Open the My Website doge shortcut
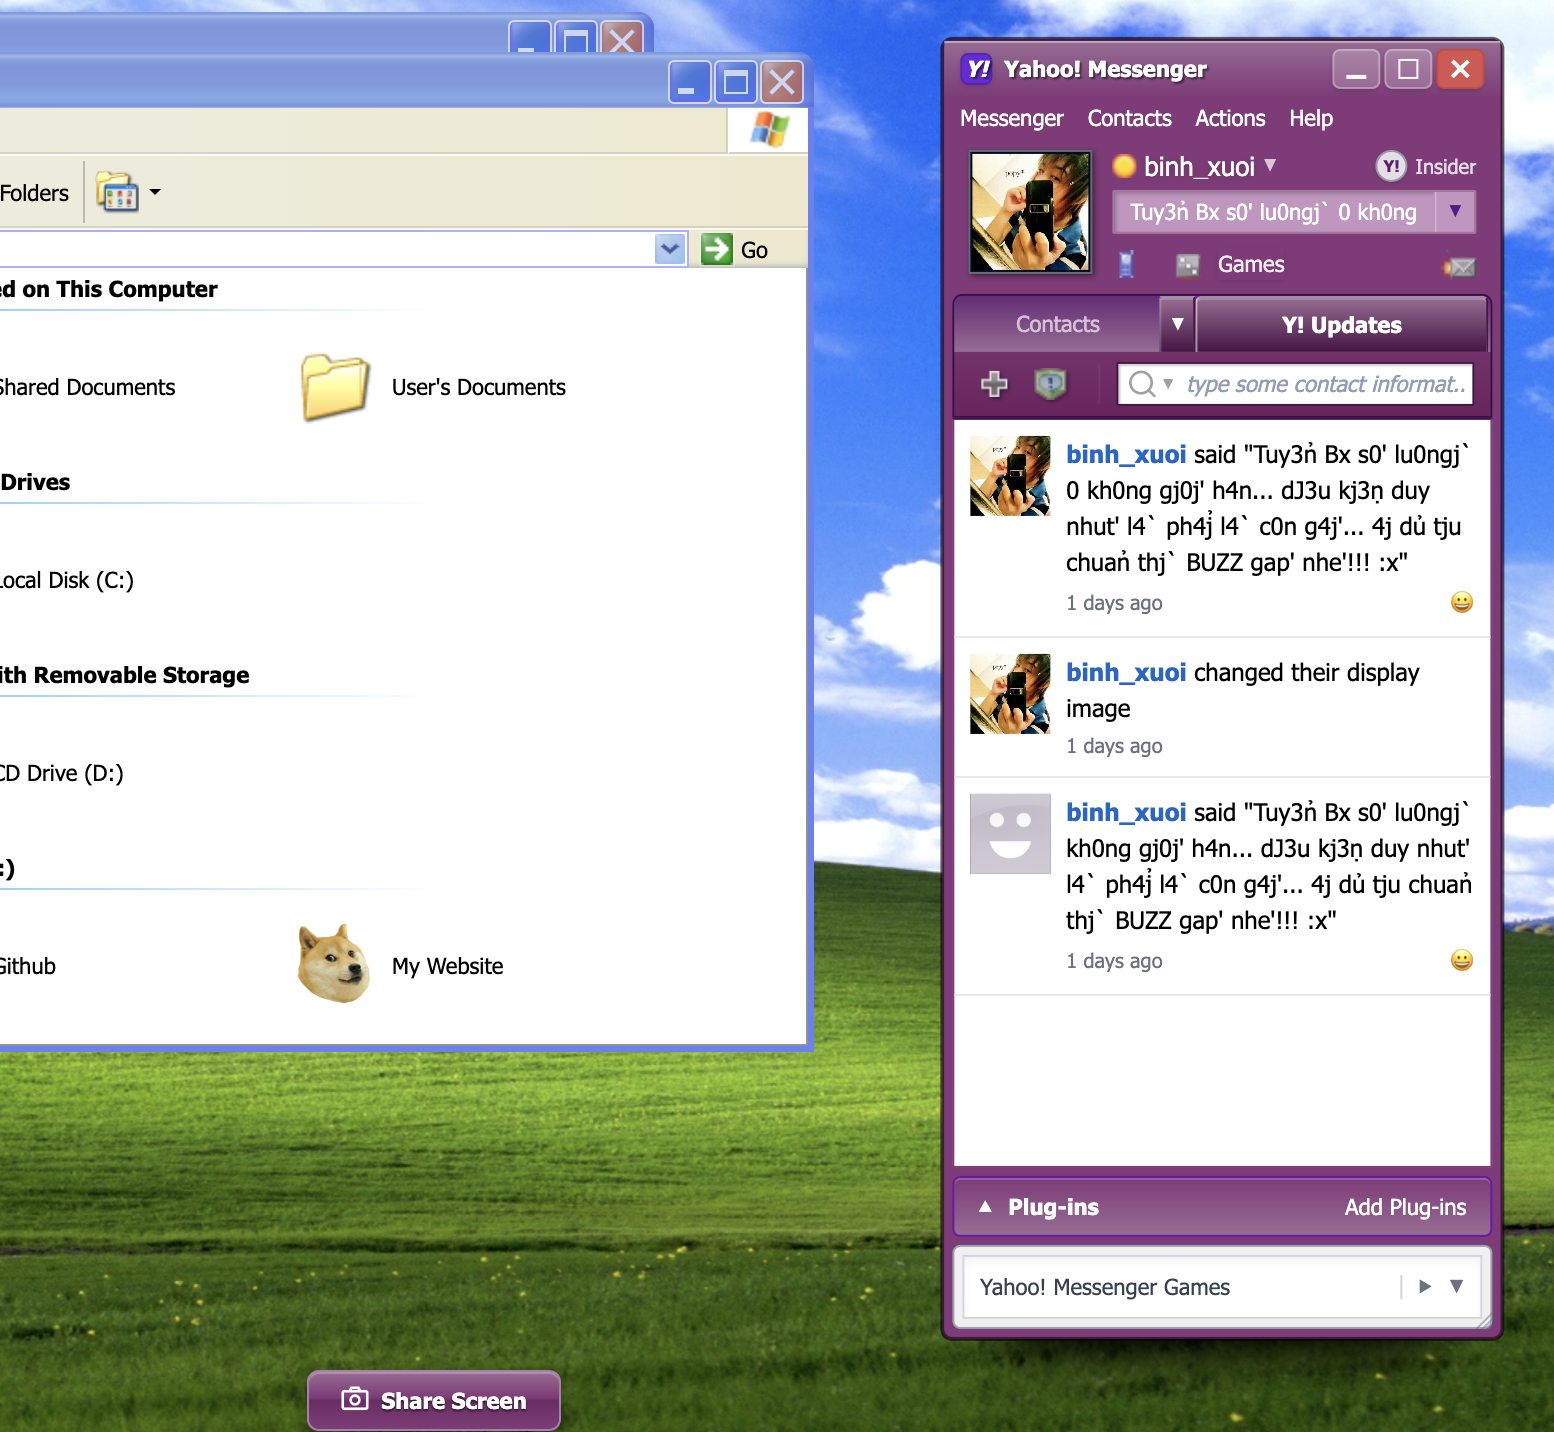 333,965
